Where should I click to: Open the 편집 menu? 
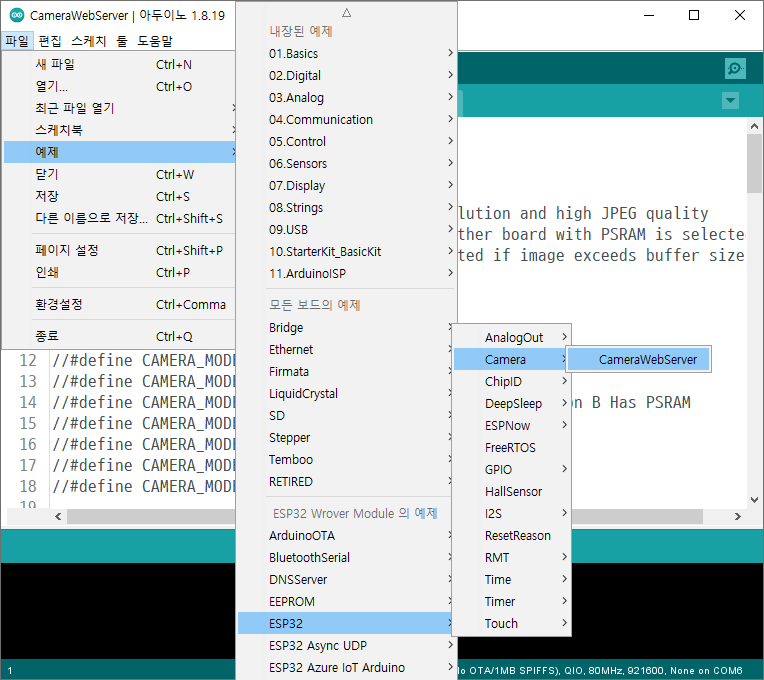[50, 41]
